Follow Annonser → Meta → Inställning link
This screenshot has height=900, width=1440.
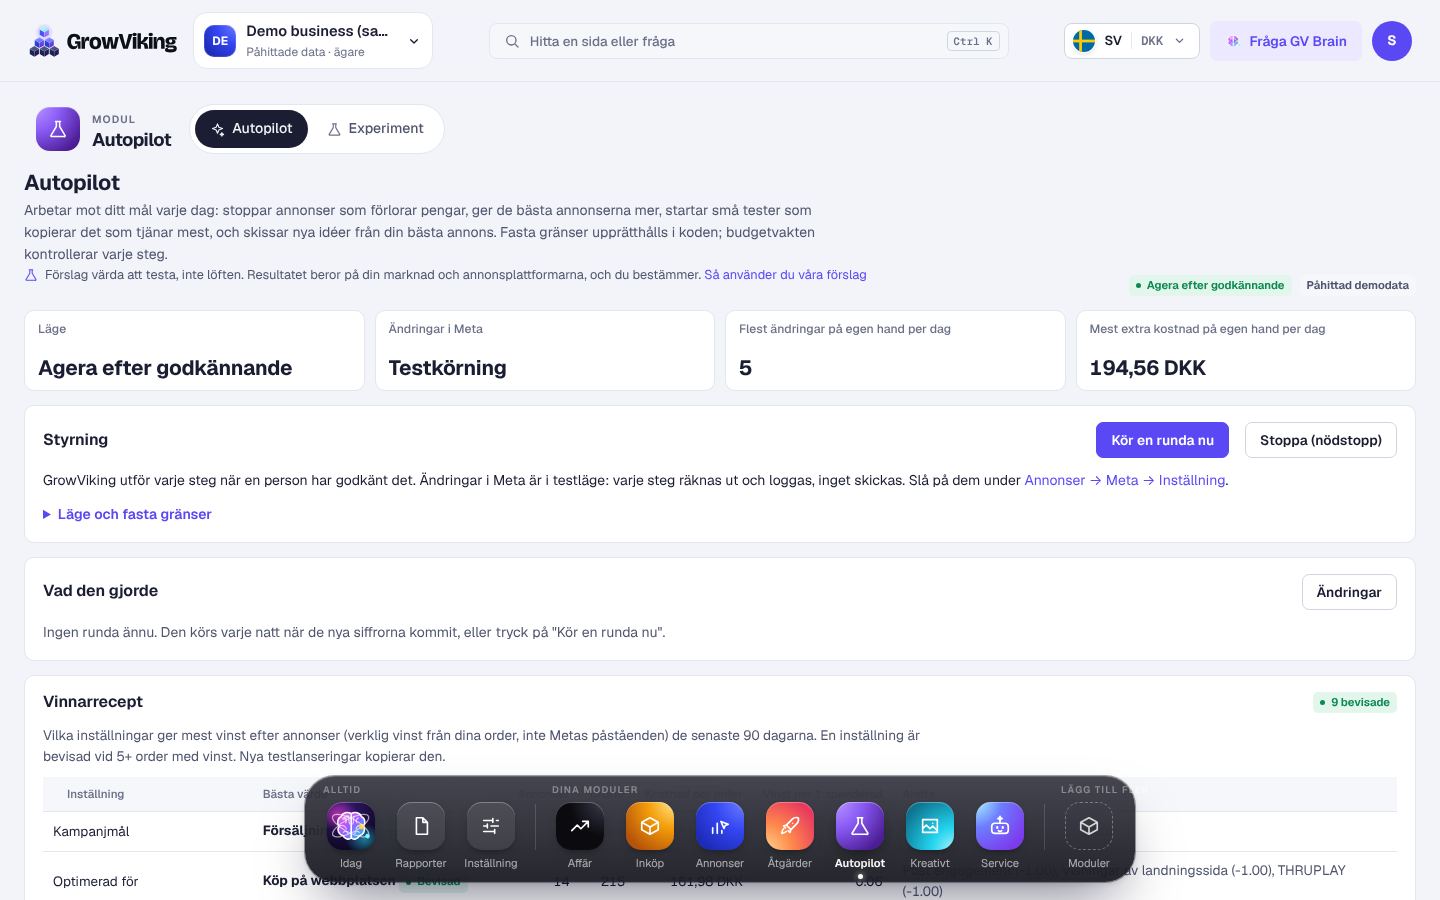1125,480
